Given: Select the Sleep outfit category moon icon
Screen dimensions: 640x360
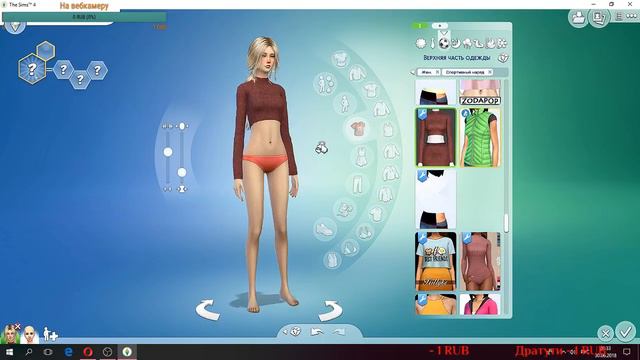Looking at the screenshot, I should point(455,43).
